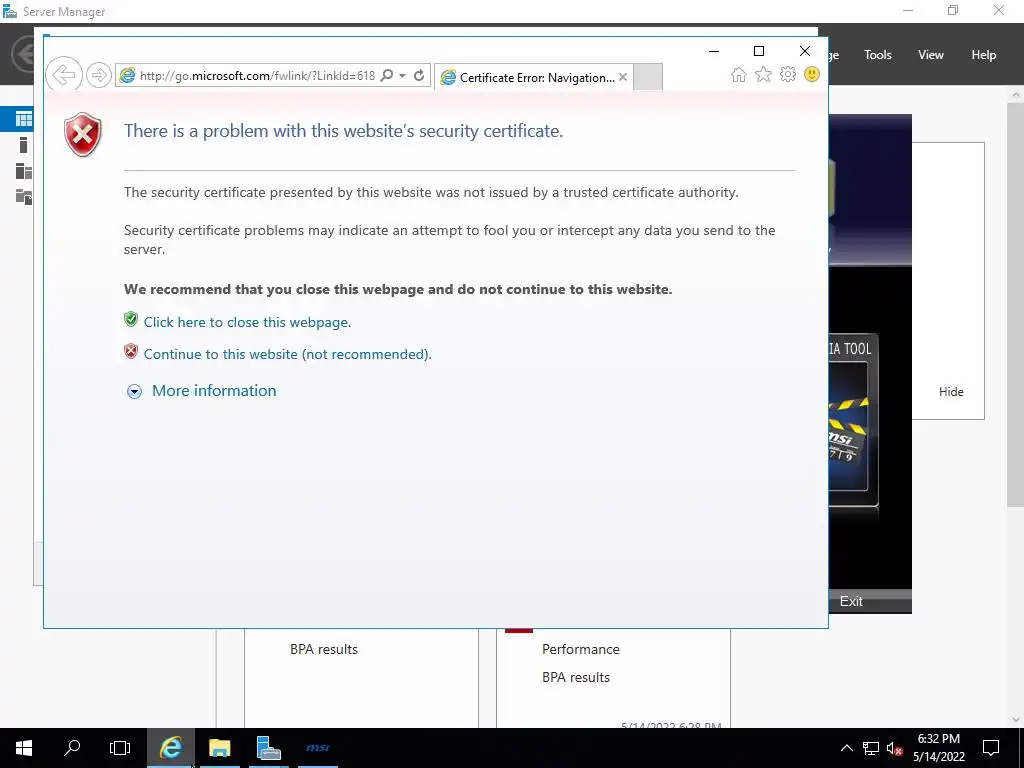Switch to MSI app taskbar icon
The width and height of the screenshot is (1024, 768).
(317, 748)
